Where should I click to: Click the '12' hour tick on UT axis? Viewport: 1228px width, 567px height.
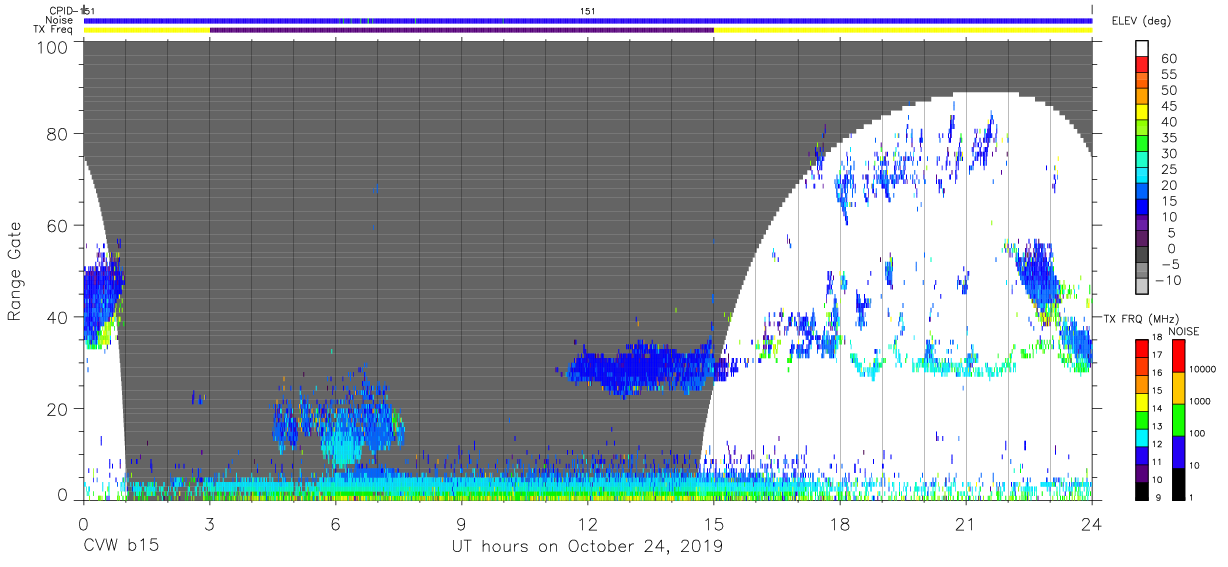click(588, 523)
